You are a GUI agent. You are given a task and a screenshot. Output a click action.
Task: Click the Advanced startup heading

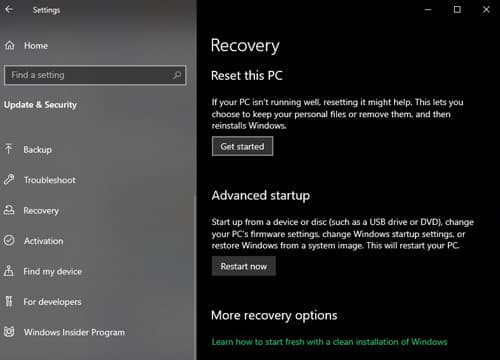[x=261, y=195]
